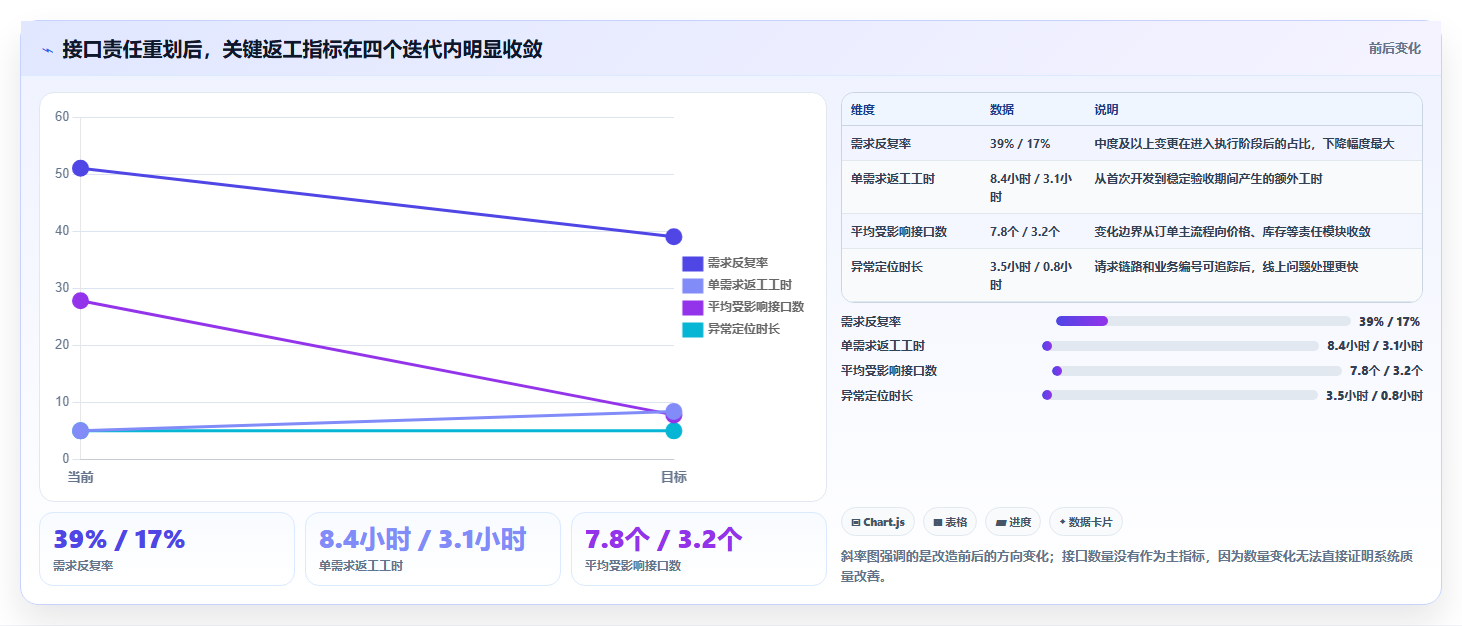Click the 当前 x-axis label

pos(81,477)
